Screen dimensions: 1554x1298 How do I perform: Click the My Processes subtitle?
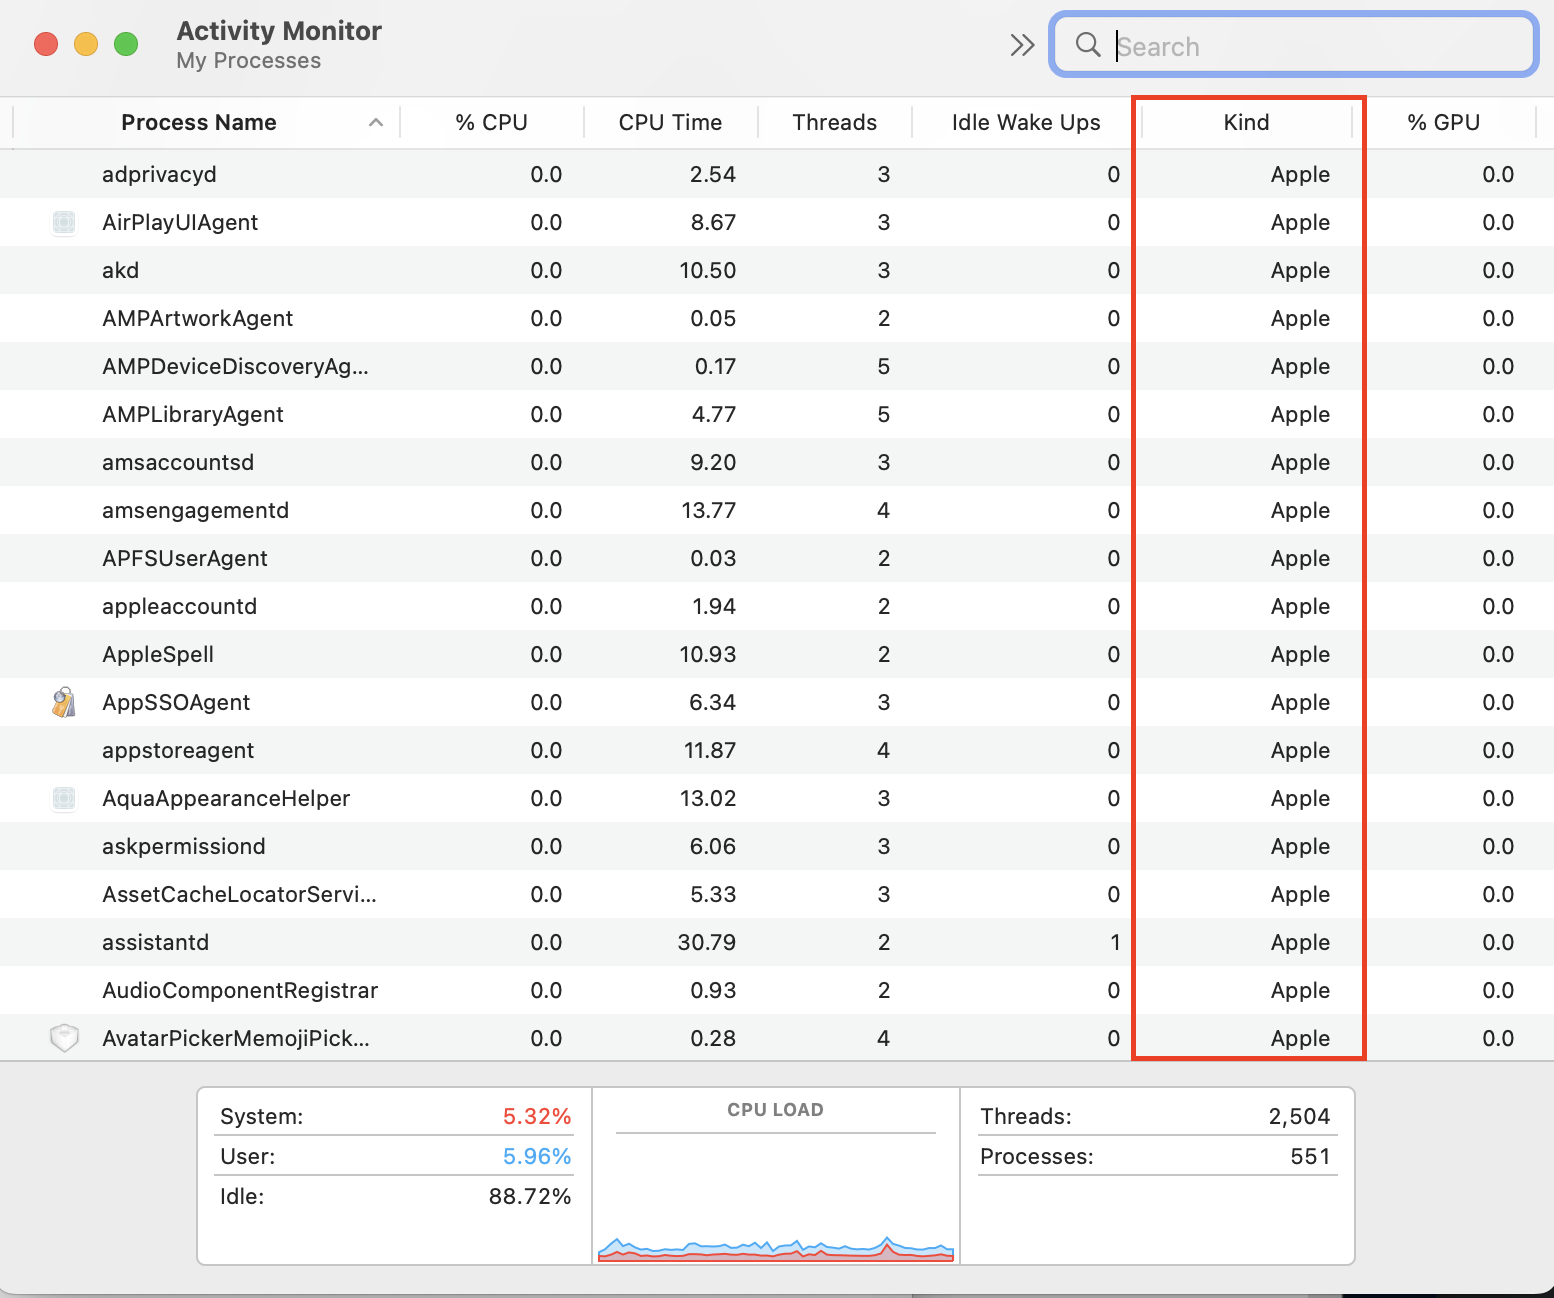coord(249,60)
